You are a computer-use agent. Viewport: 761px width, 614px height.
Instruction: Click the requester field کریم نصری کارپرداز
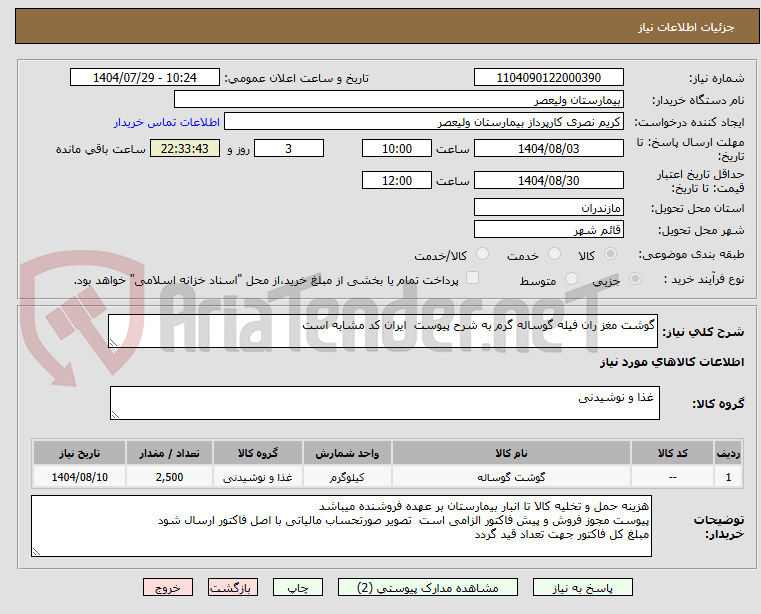424,122
